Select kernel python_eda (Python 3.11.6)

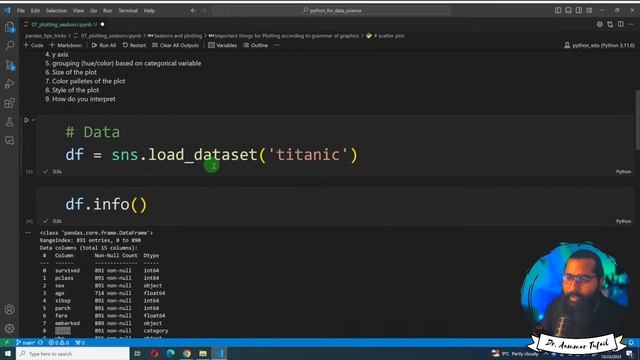[599, 45]
